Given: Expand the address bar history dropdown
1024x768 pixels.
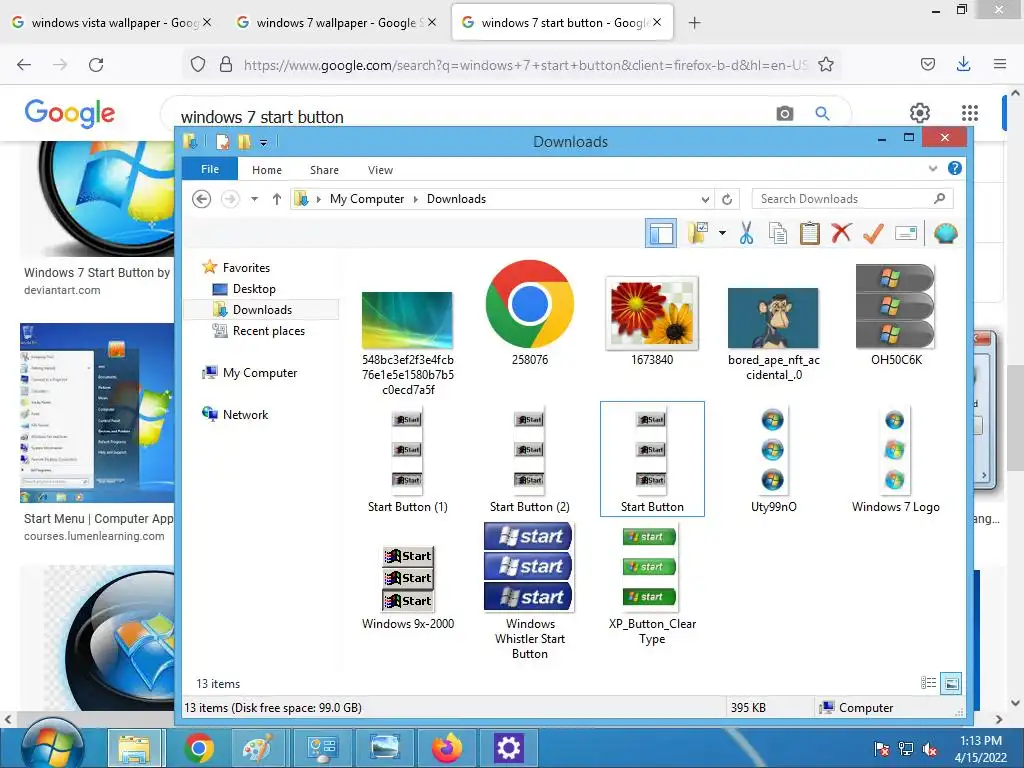Looking at the screenshot, I should (x=705, y=199).
